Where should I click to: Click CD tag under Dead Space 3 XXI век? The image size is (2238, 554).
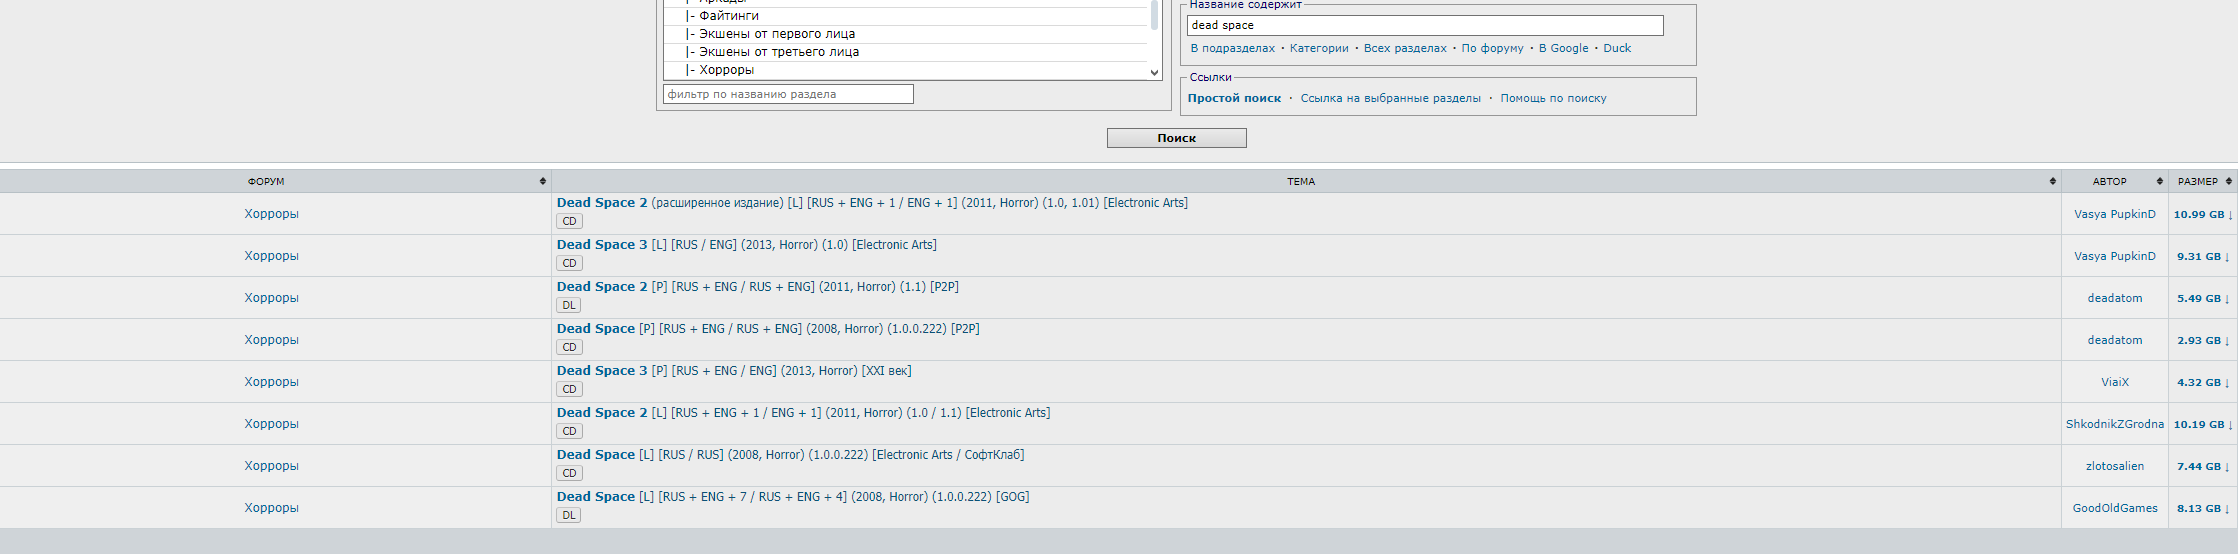click(x=569, y=389)
